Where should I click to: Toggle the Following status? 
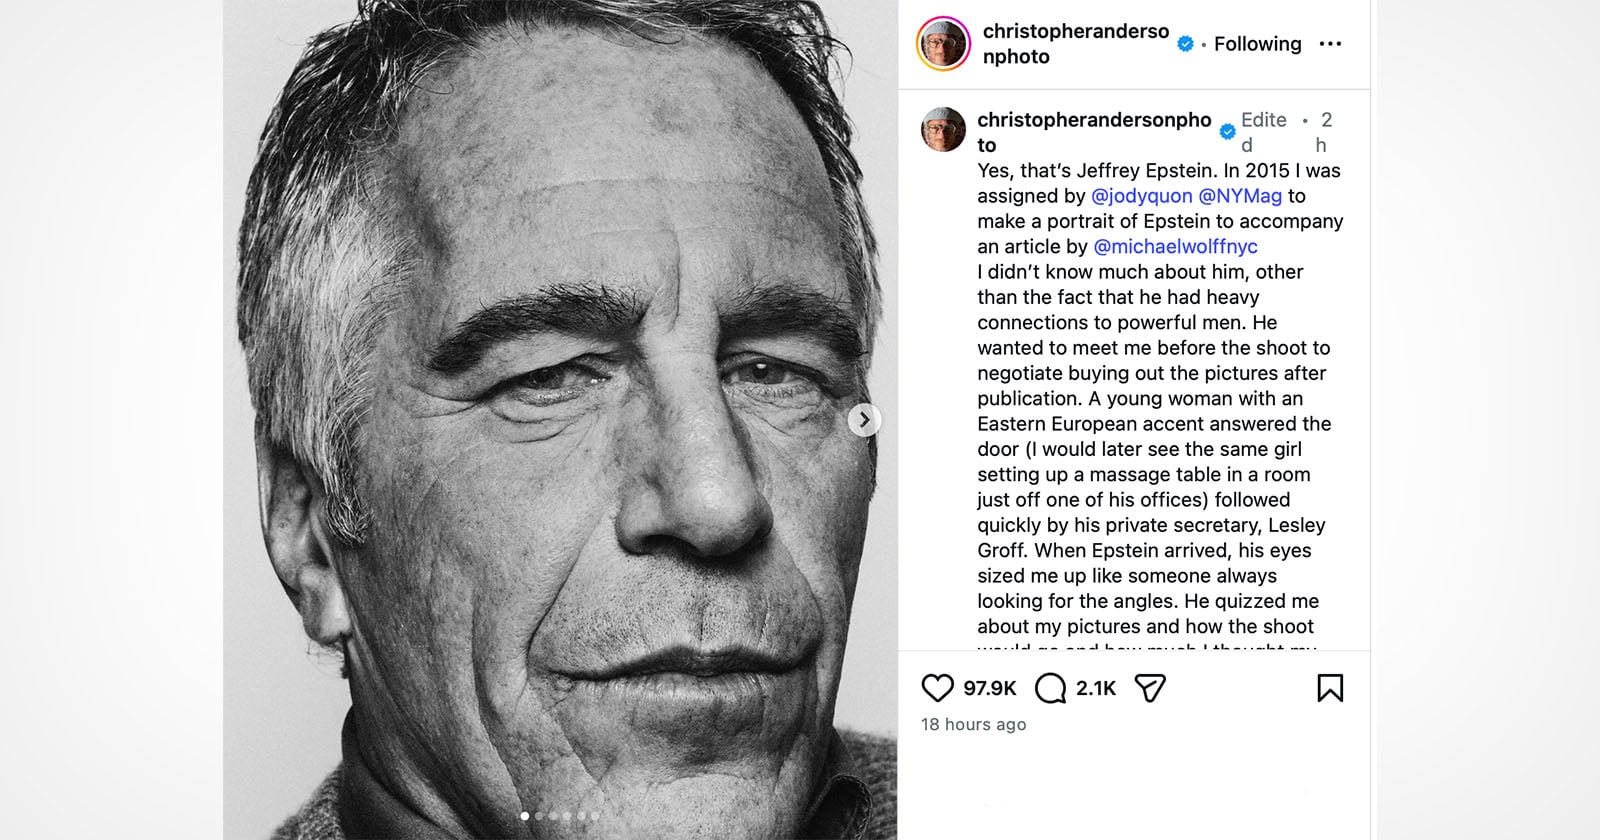tap(1257, 44)
